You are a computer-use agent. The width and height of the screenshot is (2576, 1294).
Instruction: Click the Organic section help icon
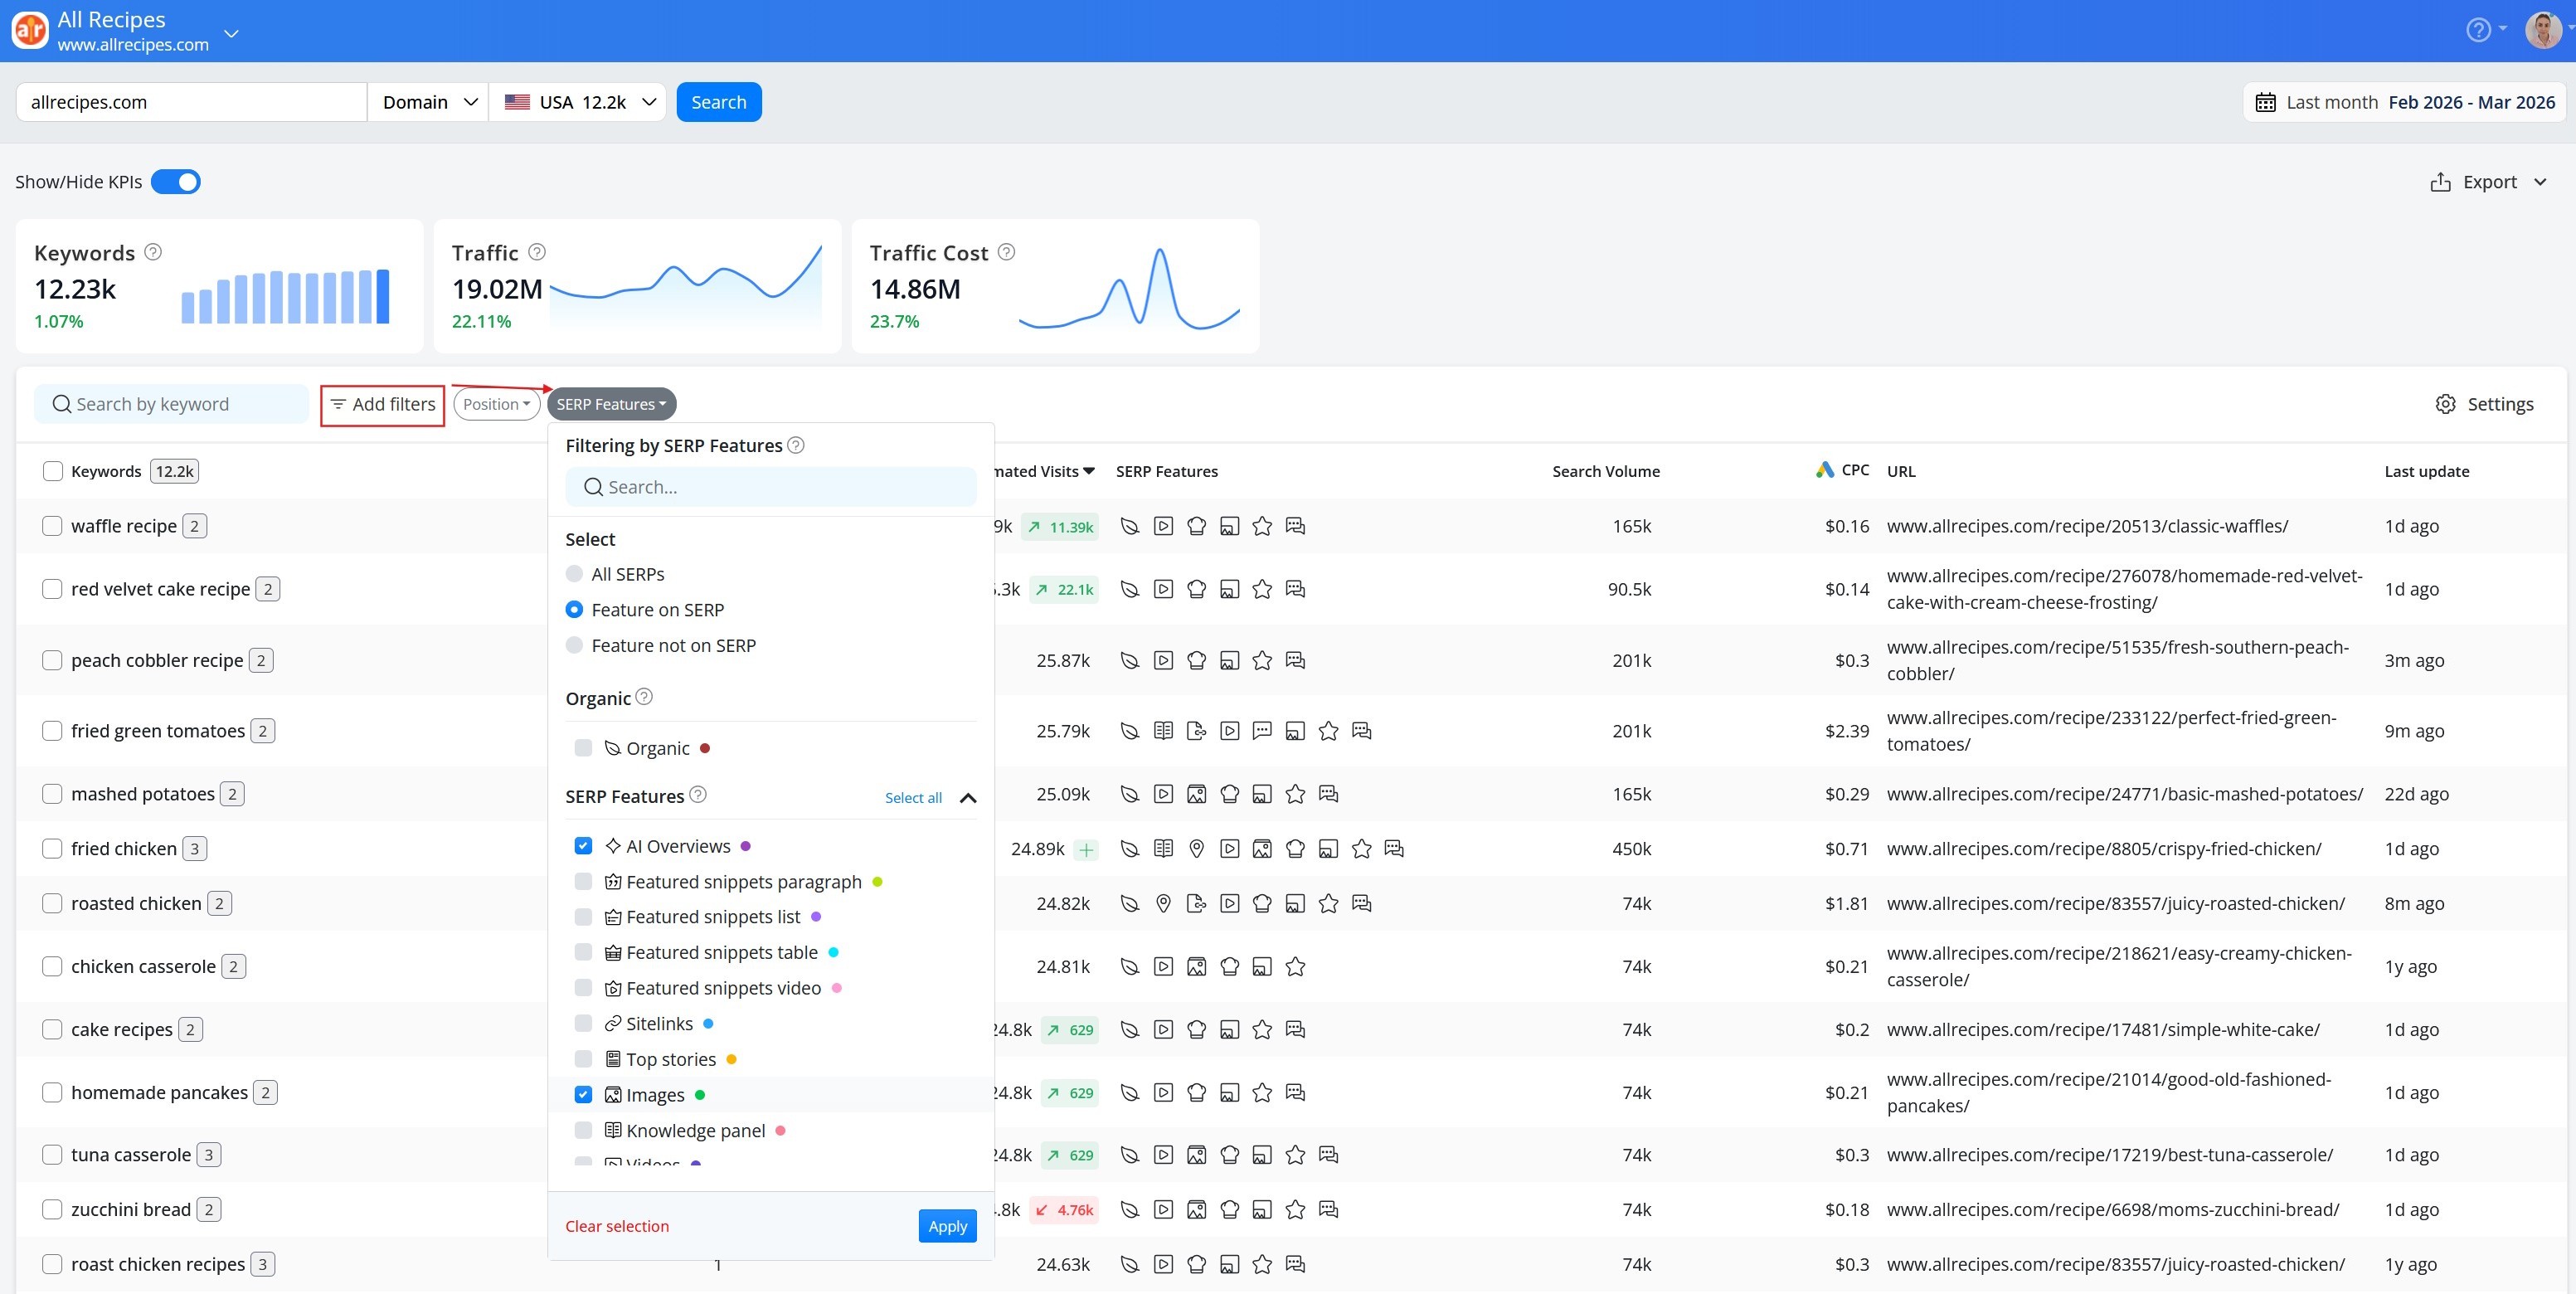coord(644,697)
